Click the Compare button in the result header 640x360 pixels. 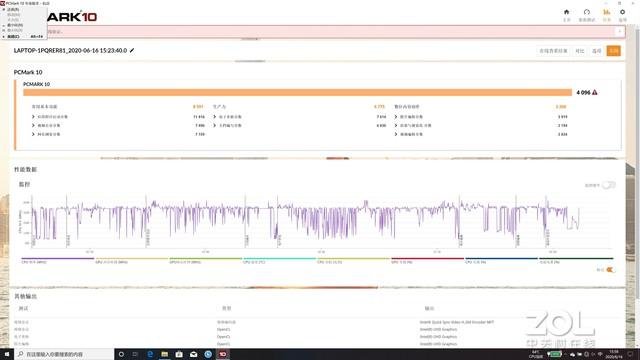[580, 51]
